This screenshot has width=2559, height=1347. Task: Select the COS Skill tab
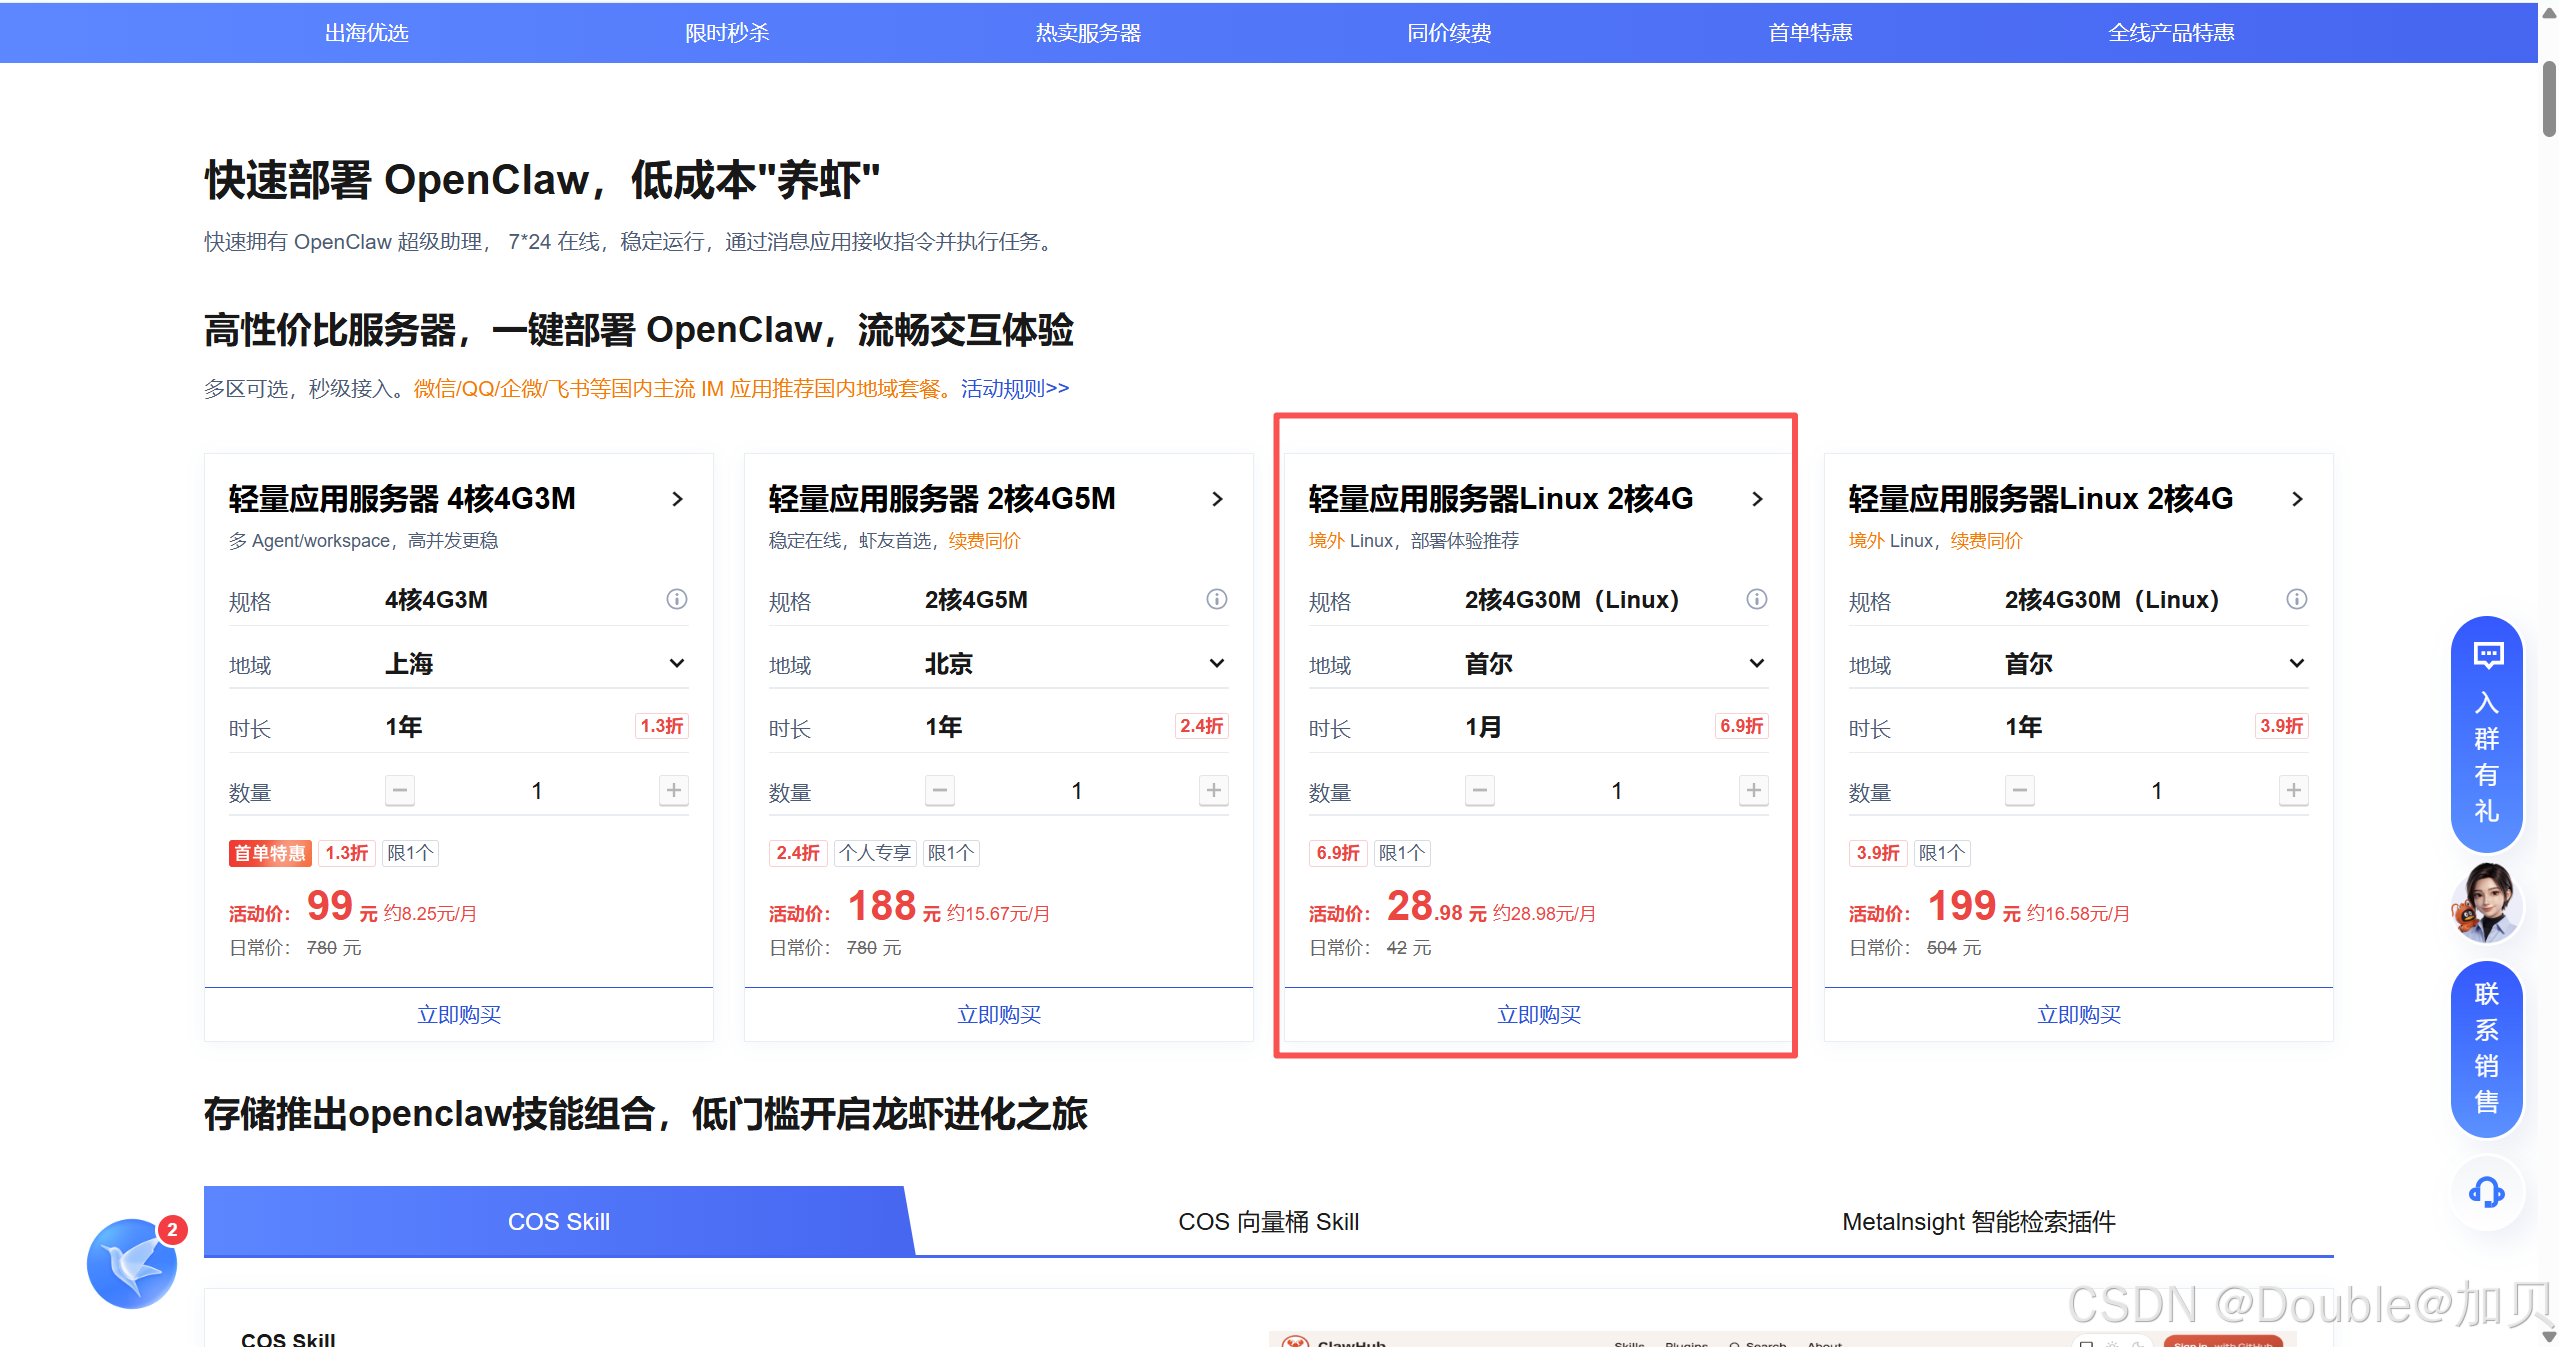[559, 1221]
